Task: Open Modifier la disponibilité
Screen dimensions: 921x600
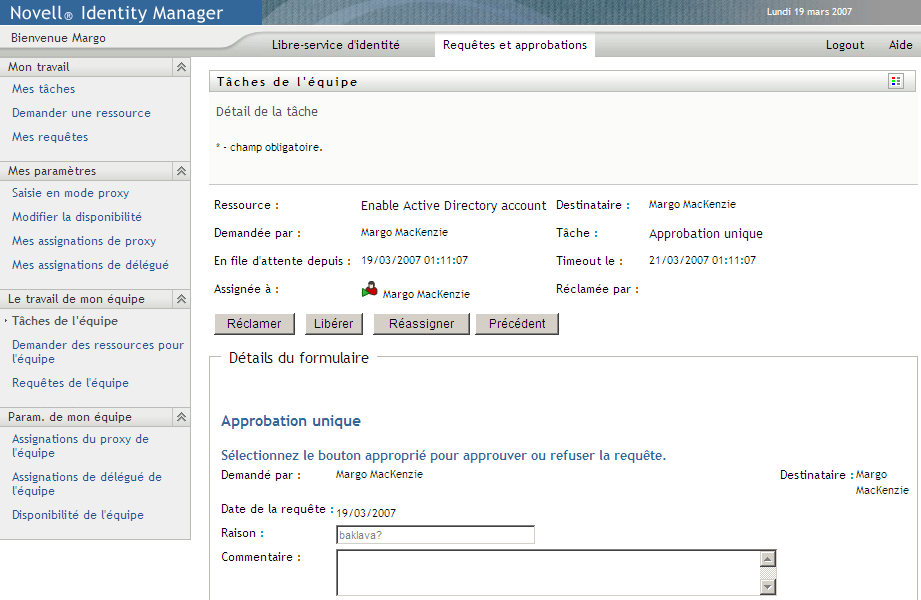Action: (77, 217)
